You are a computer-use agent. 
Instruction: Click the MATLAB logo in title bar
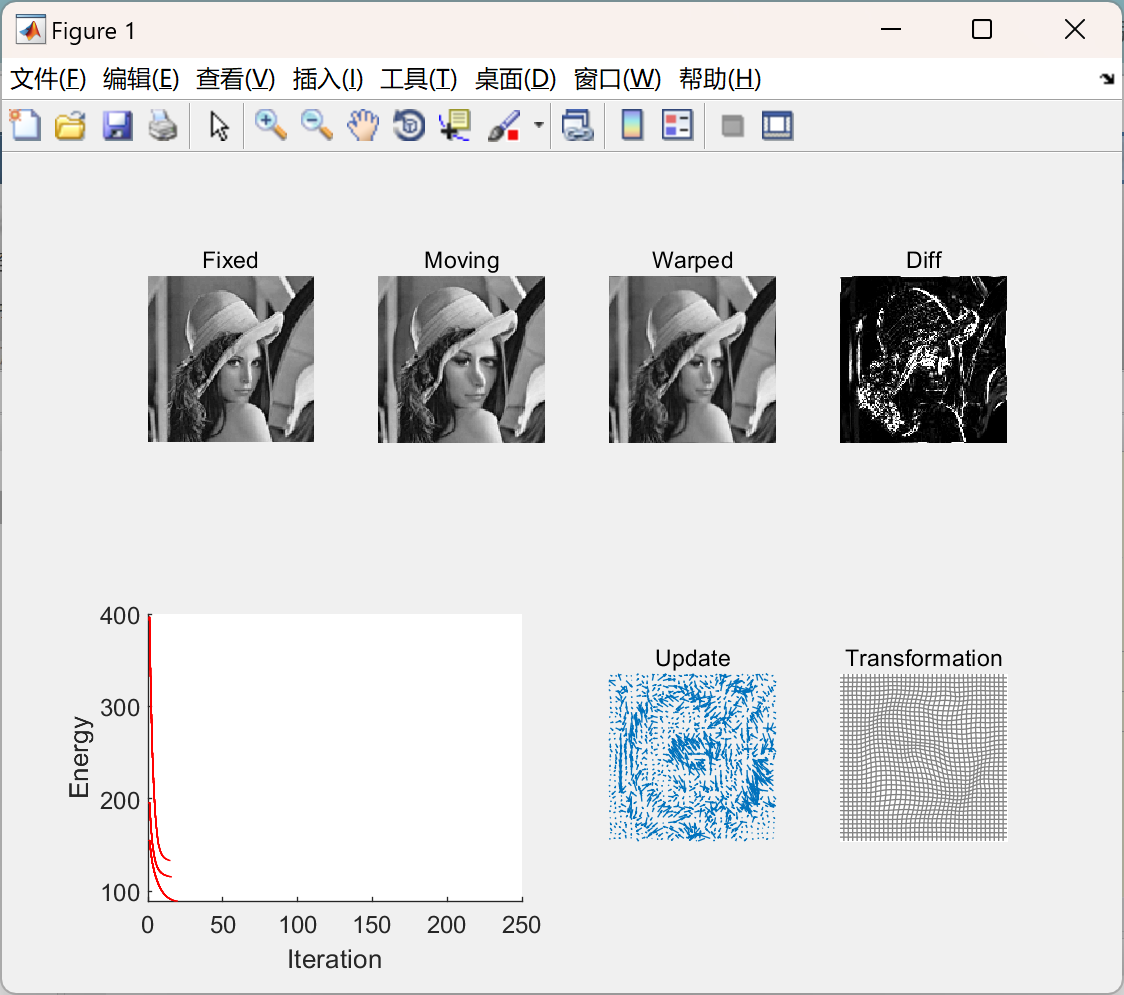point(30,30)
